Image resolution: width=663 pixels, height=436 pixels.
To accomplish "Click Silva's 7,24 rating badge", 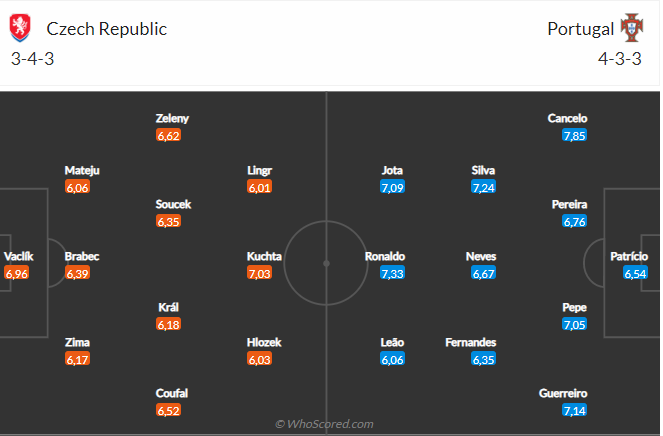I will pos(484,187).
